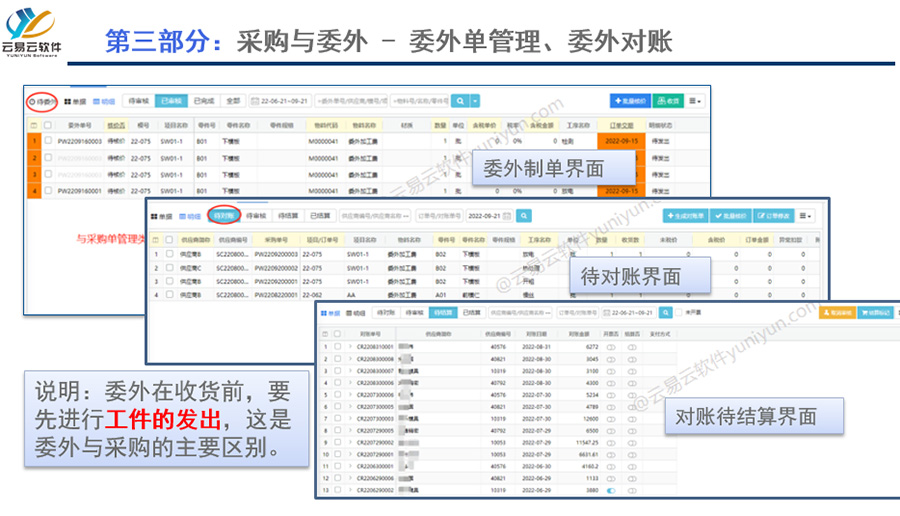The image size is (900, 516).
Task: Click the search icon in the 对账待结算 window
Action: (x=665, y=313)
